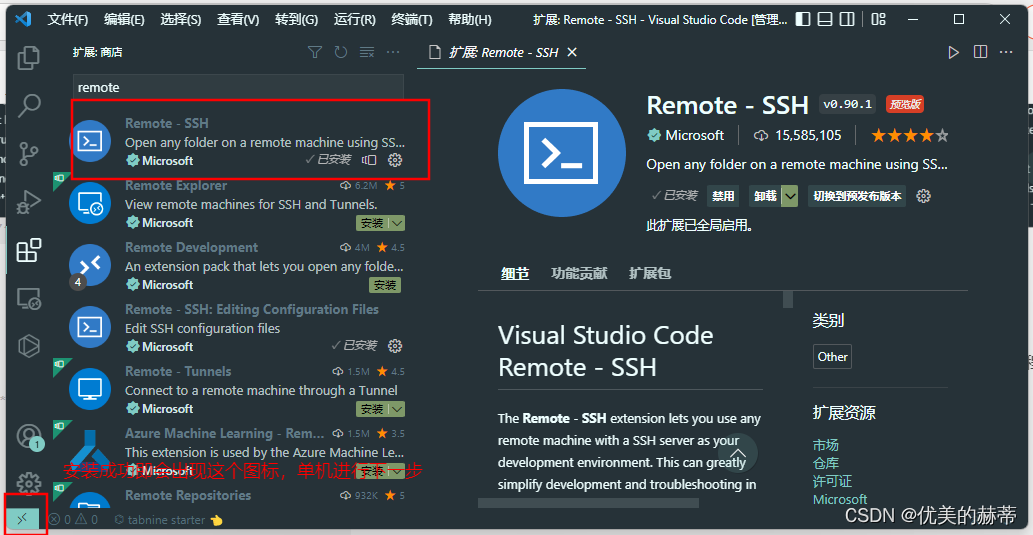Screen dimensions: 1033x535
Task: Toggle primary sidebar visibility in title bar
Action: (802, 19)
